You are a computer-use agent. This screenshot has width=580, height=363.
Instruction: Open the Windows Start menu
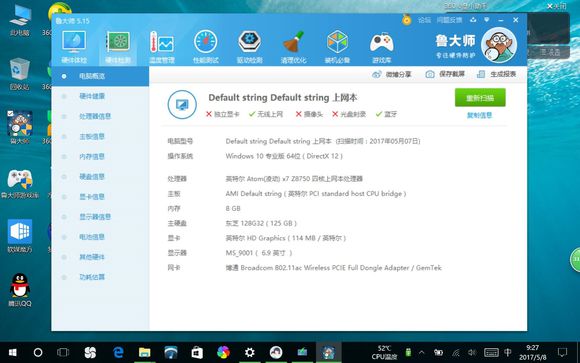click(x=13, y=353)
